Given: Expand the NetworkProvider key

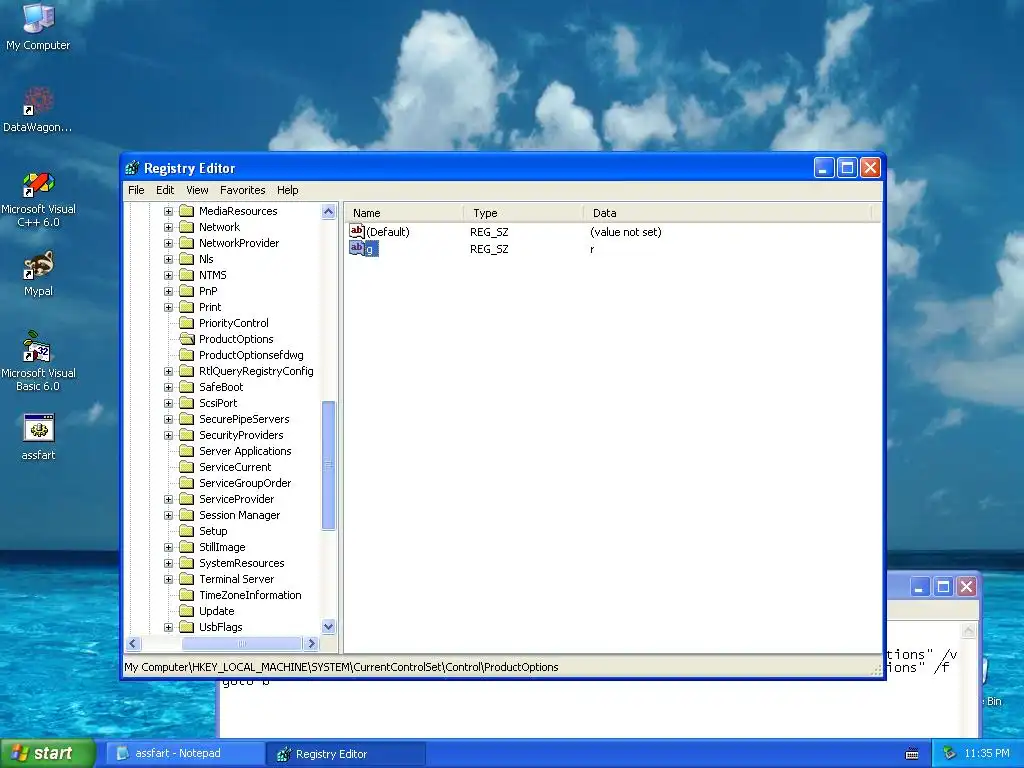Looking at the screenshot, I should [x=168, y=243].
